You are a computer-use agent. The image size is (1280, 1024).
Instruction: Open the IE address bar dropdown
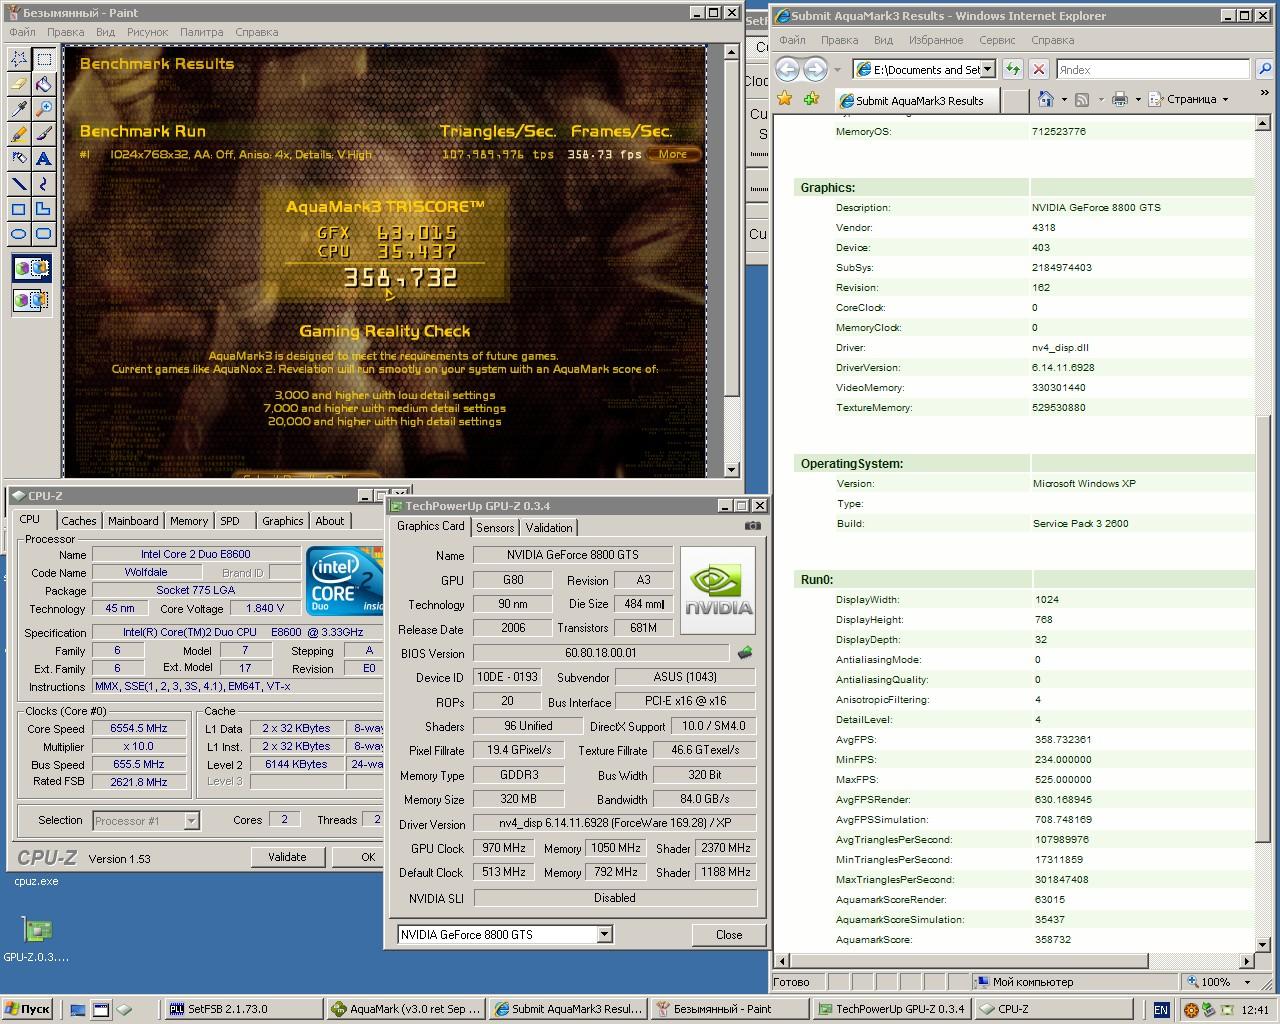tap(988, 69)
